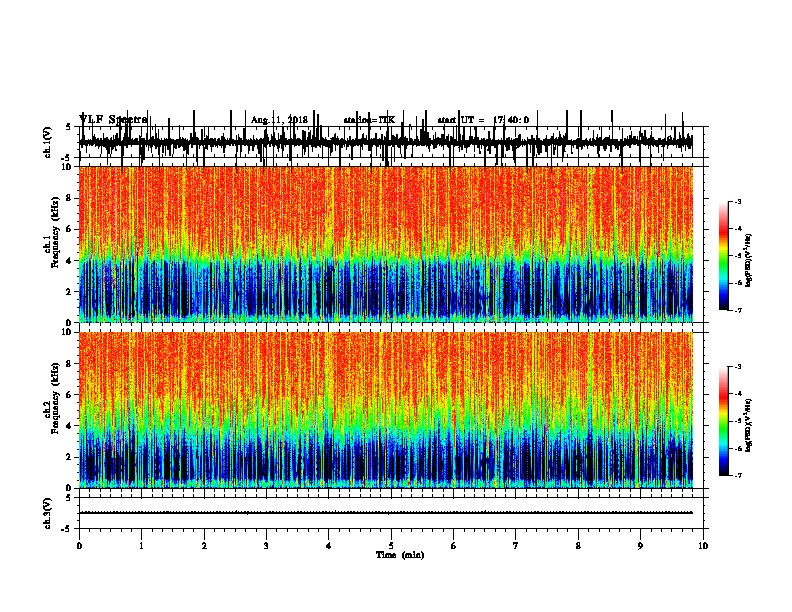
Task: Click the log(PSD) label of the ch.2 colorbar
Action: [x=748, y=425]
